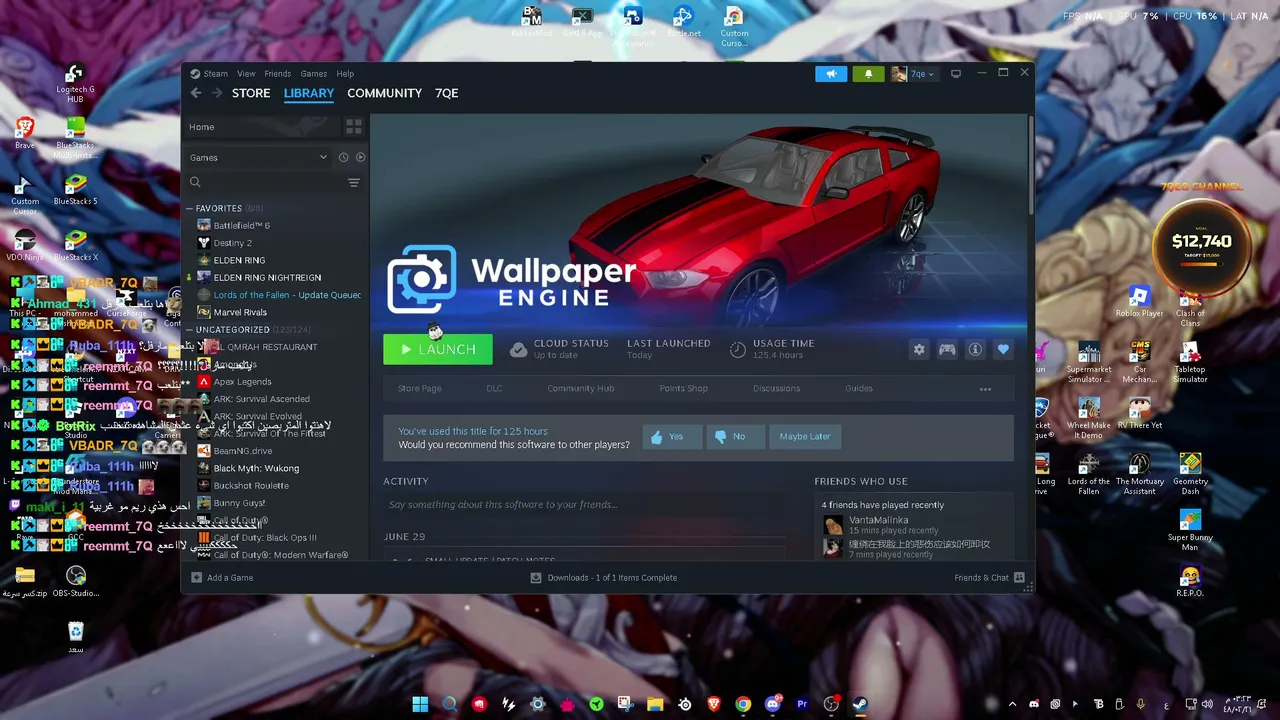Click the activity status input field
Image resolution: width=1280 pixels, height=720 pixels.
click(x=584, y=505)
